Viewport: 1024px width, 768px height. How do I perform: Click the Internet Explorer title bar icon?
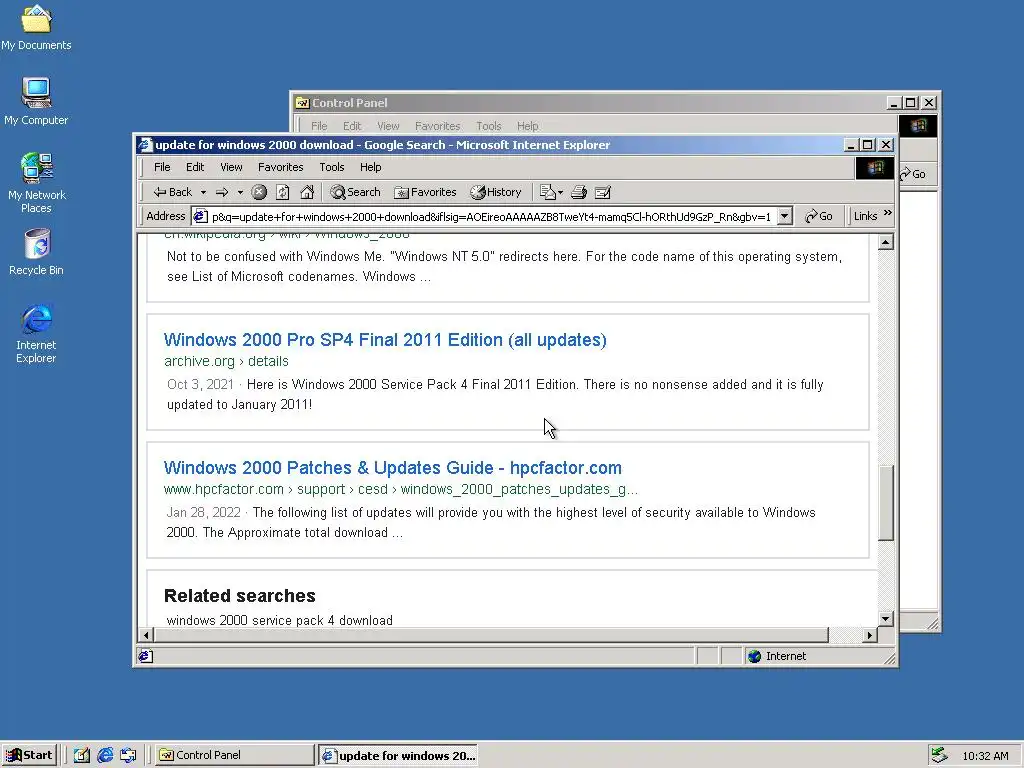coord(146,144)
